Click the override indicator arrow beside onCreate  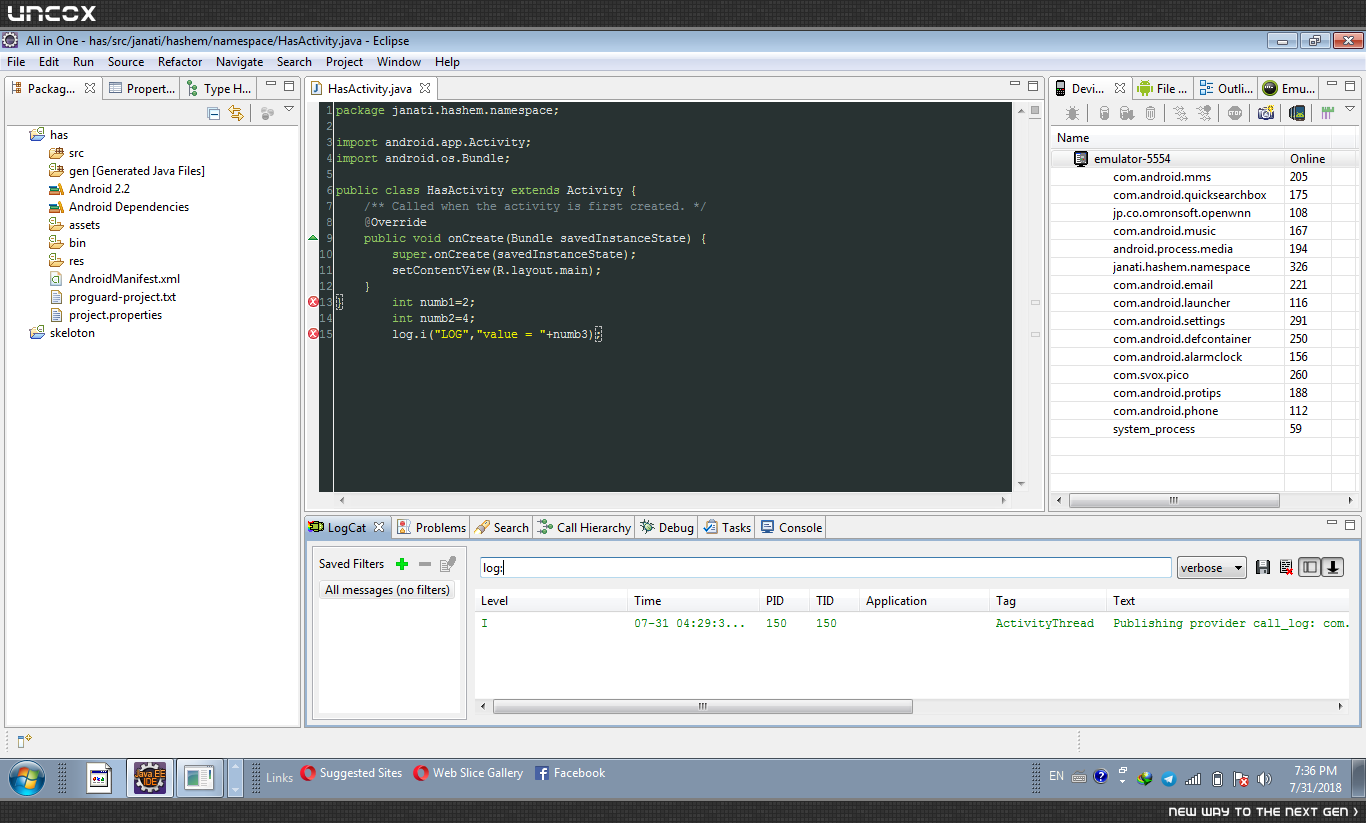coord(313,238)
